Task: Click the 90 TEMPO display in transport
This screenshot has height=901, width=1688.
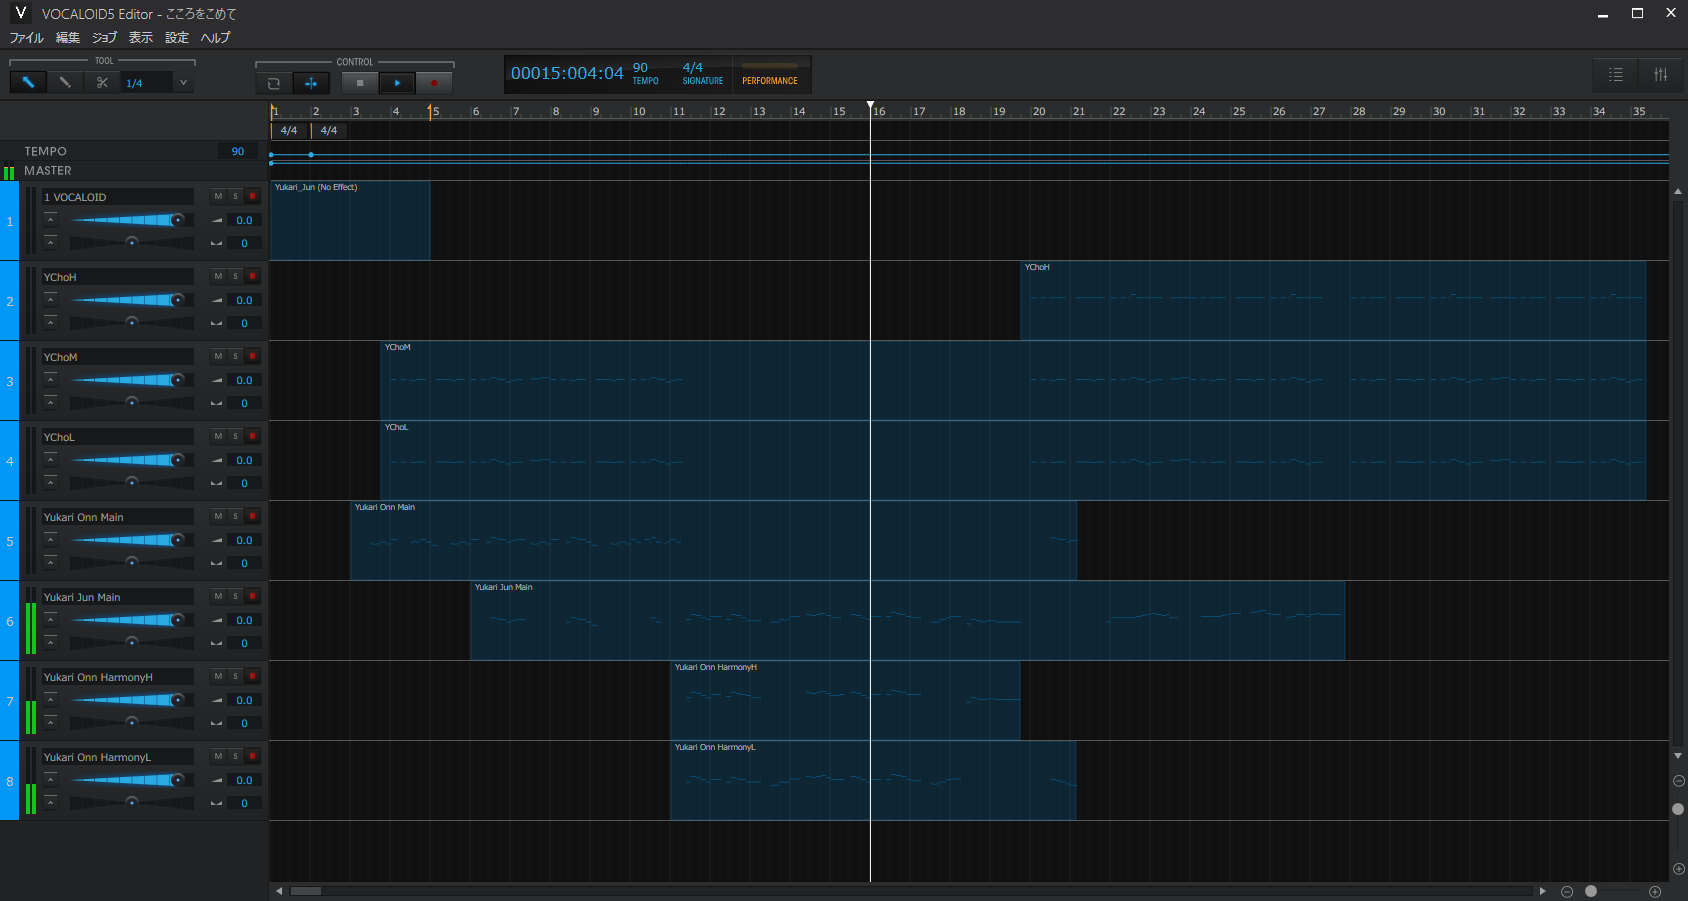Action: tap(646, 74)
